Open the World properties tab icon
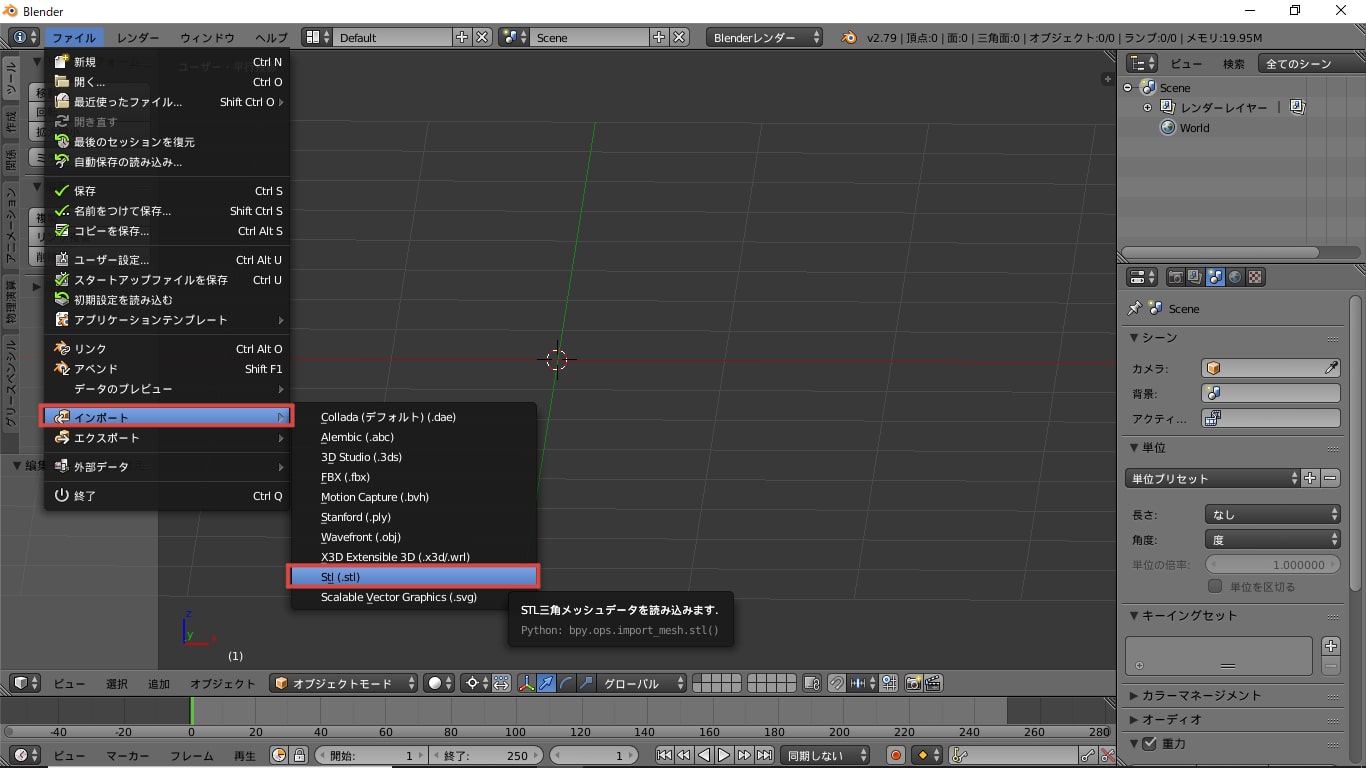Viewport: 1366px width, 768px height. point(1235,277)
